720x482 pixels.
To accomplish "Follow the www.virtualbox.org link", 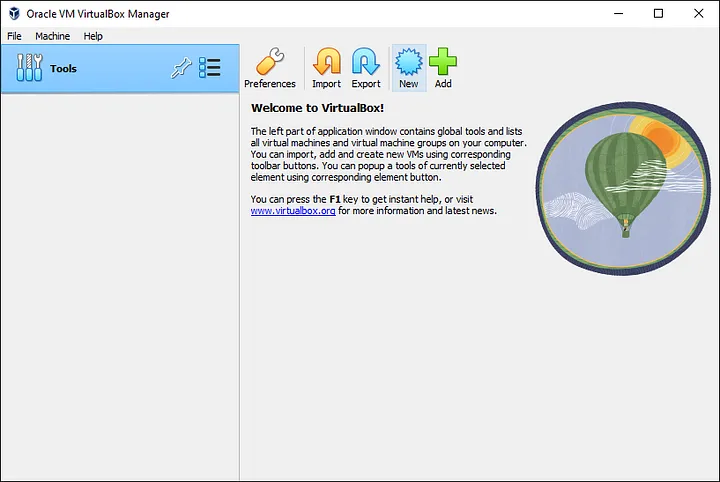I will 293,211.
